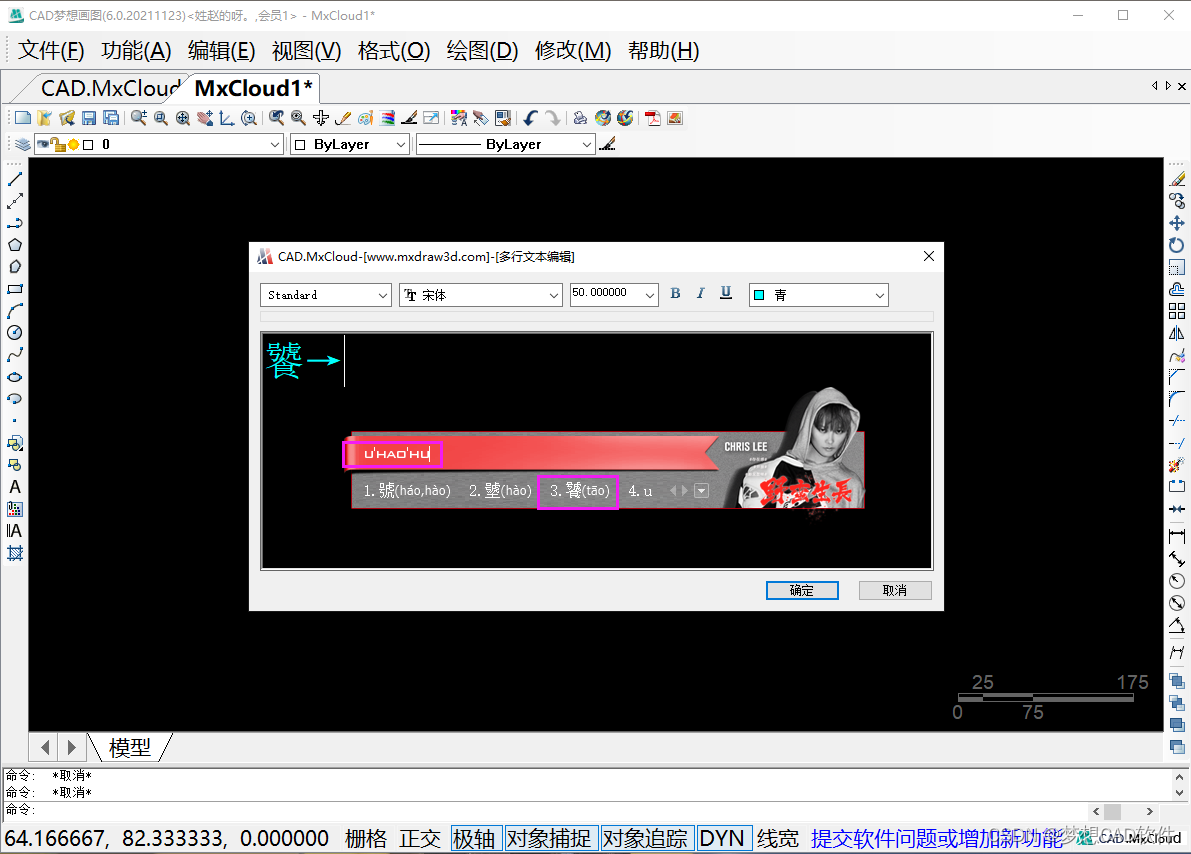Screen dimensions: 1191x854
Task: Select the Rectangle drawing tool
Action: tap(14, 289)
